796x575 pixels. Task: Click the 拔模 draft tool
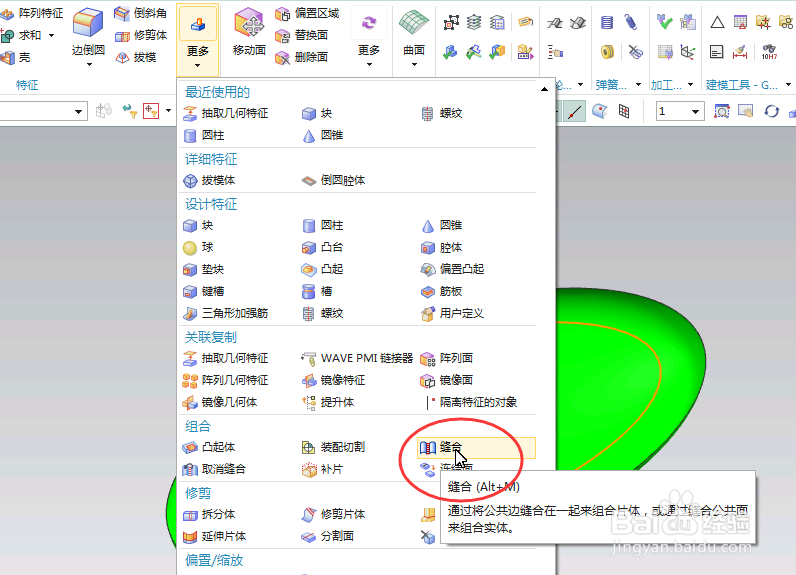[136, 57]
